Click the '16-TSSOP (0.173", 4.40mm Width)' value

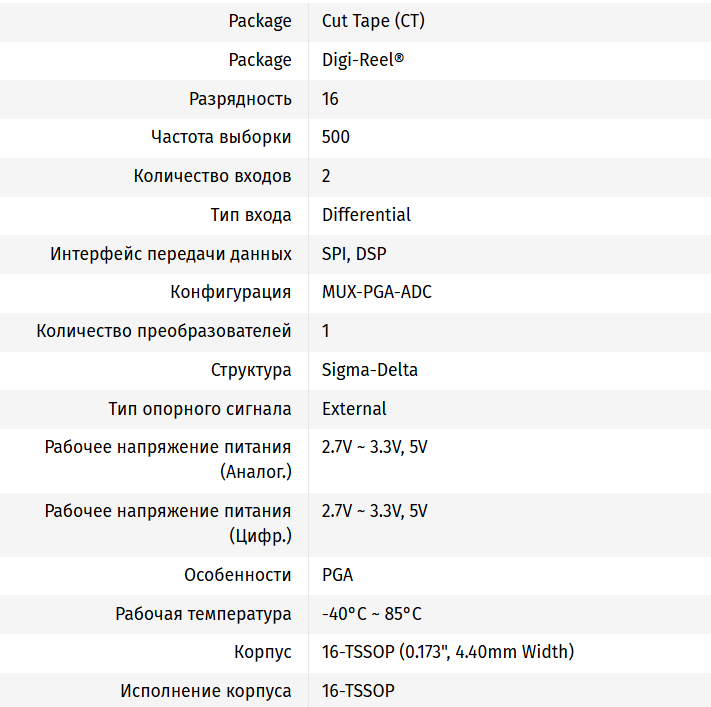pyautogui.click(x=448, y=652)
